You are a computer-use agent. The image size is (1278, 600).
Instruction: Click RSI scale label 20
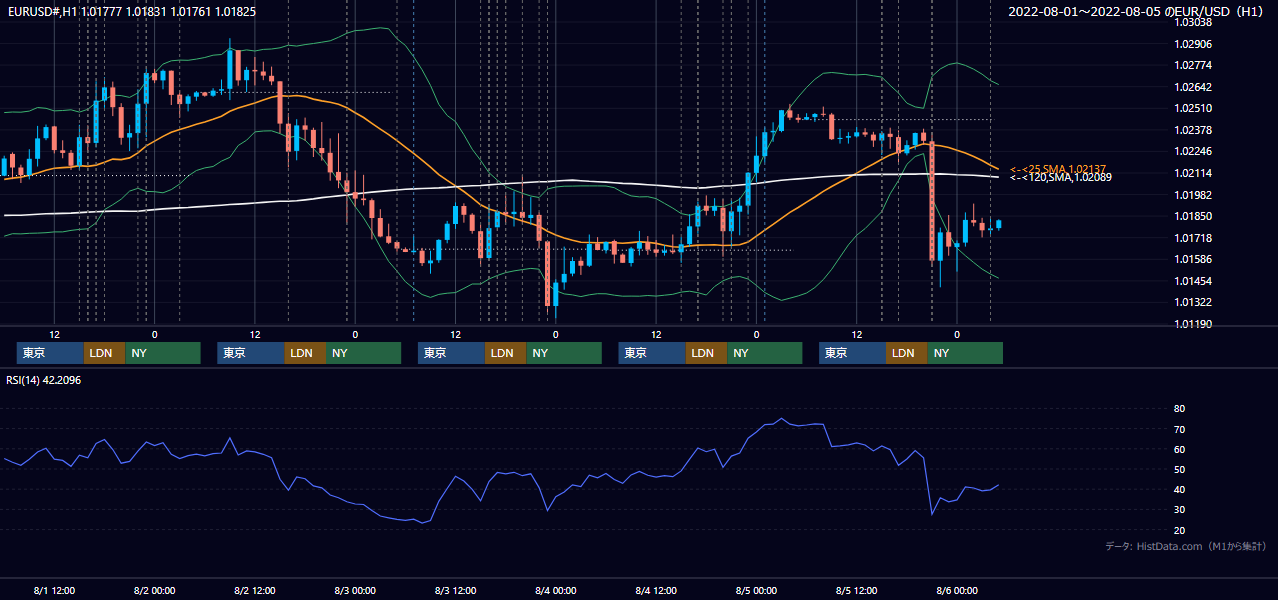1179,530
